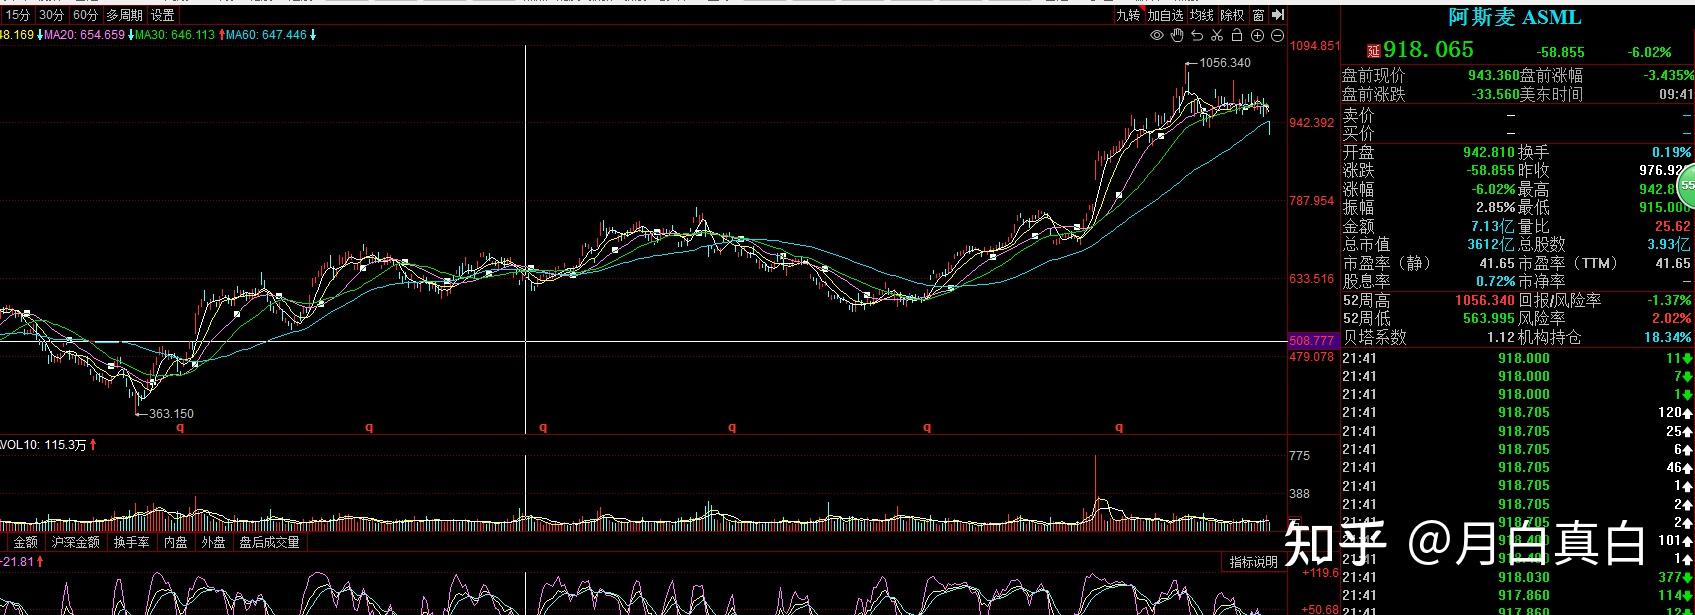Click the 633.516 price axis label
The width and height of the screenshot is (1695, 615).
[1312, 279]
